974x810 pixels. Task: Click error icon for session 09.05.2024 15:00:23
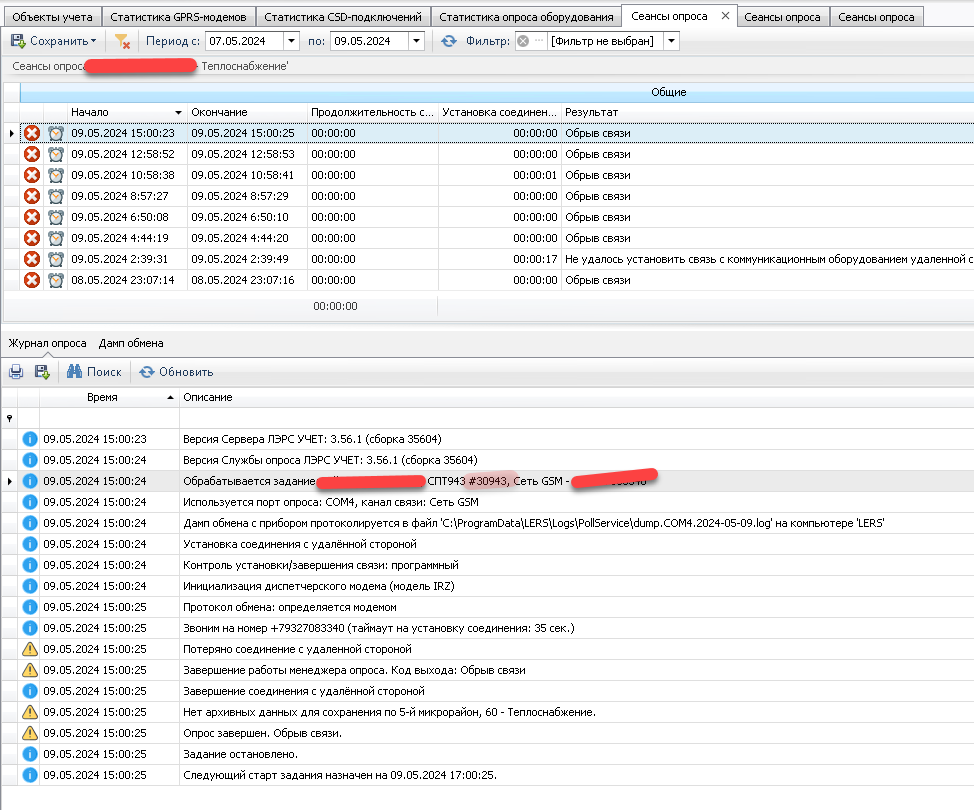32,133
